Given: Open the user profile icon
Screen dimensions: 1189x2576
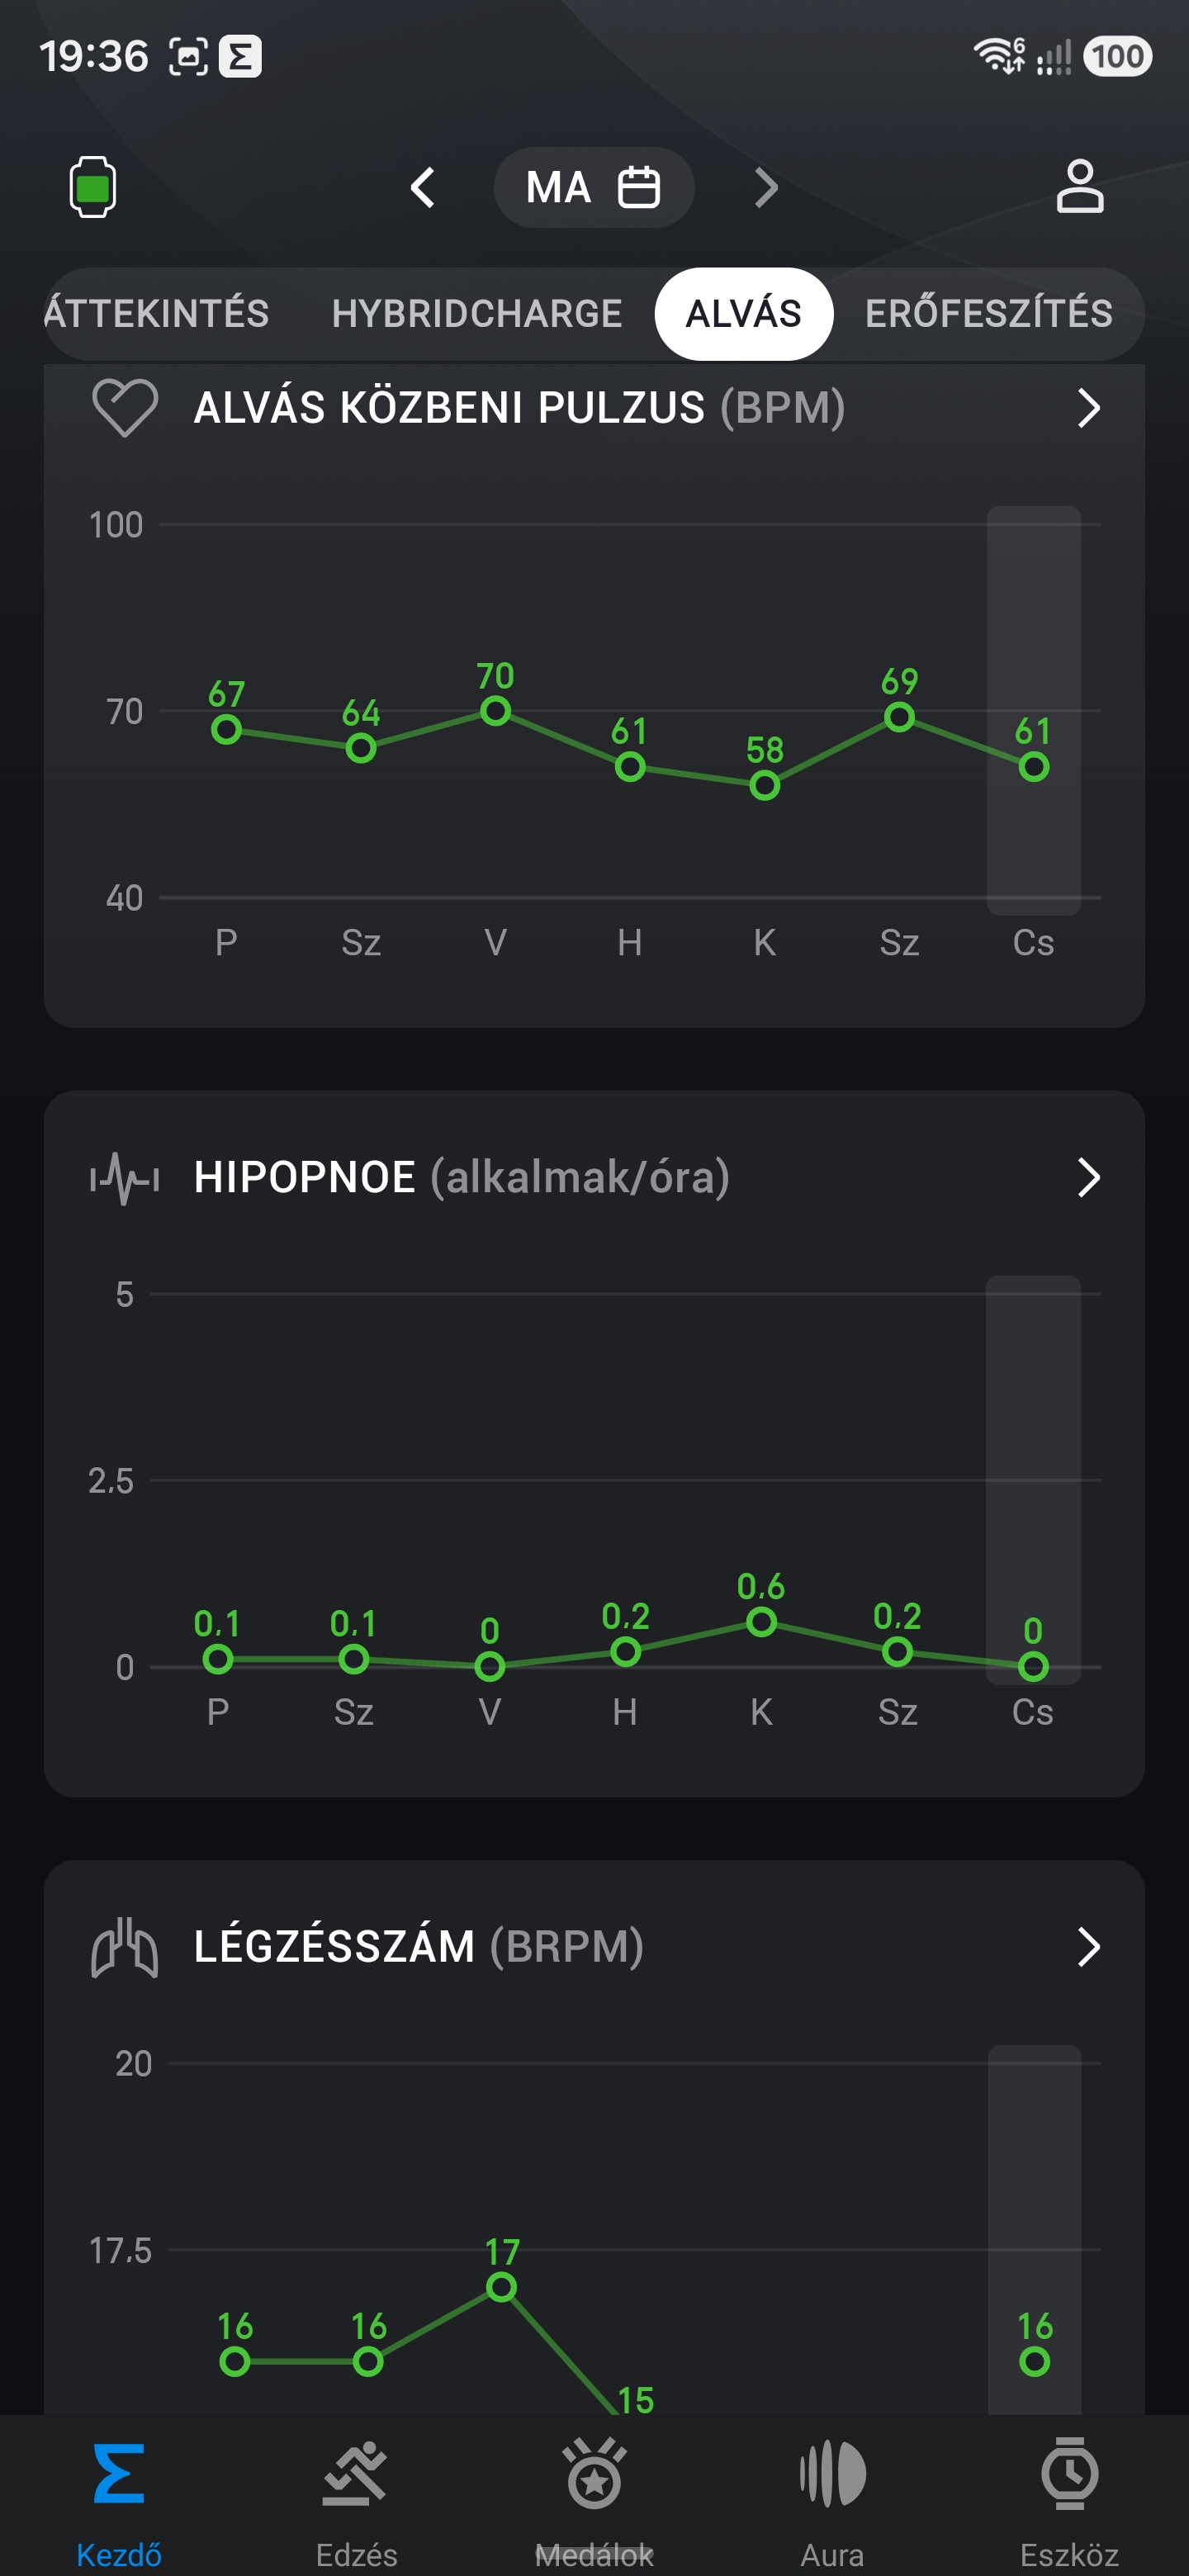Looking at the screenshot, I should pos(1080,187).
